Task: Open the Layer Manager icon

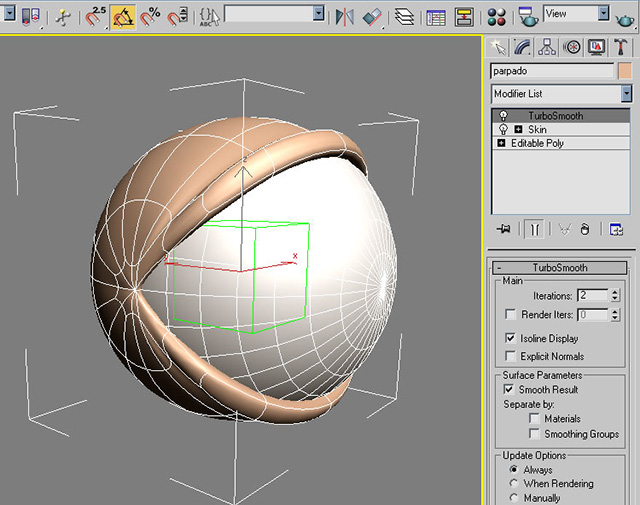Action: 404,17
